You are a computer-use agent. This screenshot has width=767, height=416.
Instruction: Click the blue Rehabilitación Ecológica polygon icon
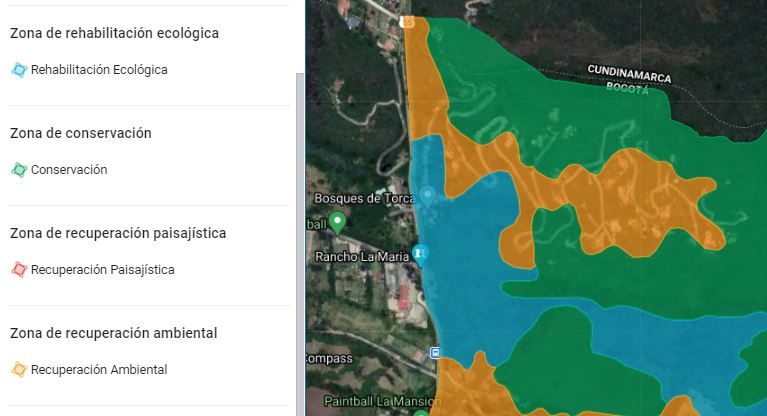click(18, 70)
